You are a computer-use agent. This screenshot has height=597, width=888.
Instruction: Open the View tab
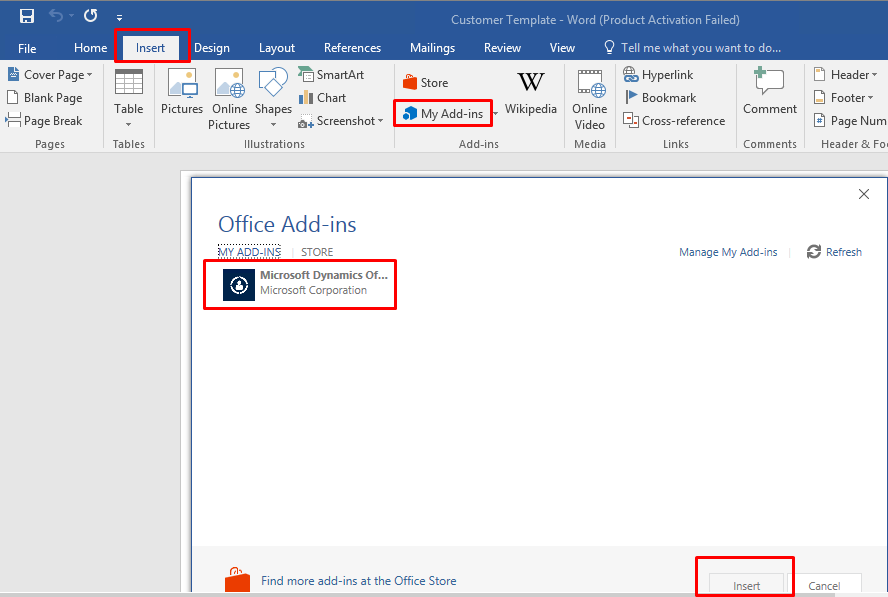[562, 48]
